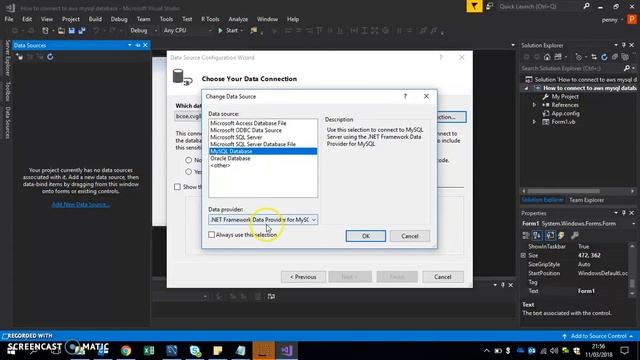
Task: Click Add to Source Control in status bar
Action: coord(598,336)
